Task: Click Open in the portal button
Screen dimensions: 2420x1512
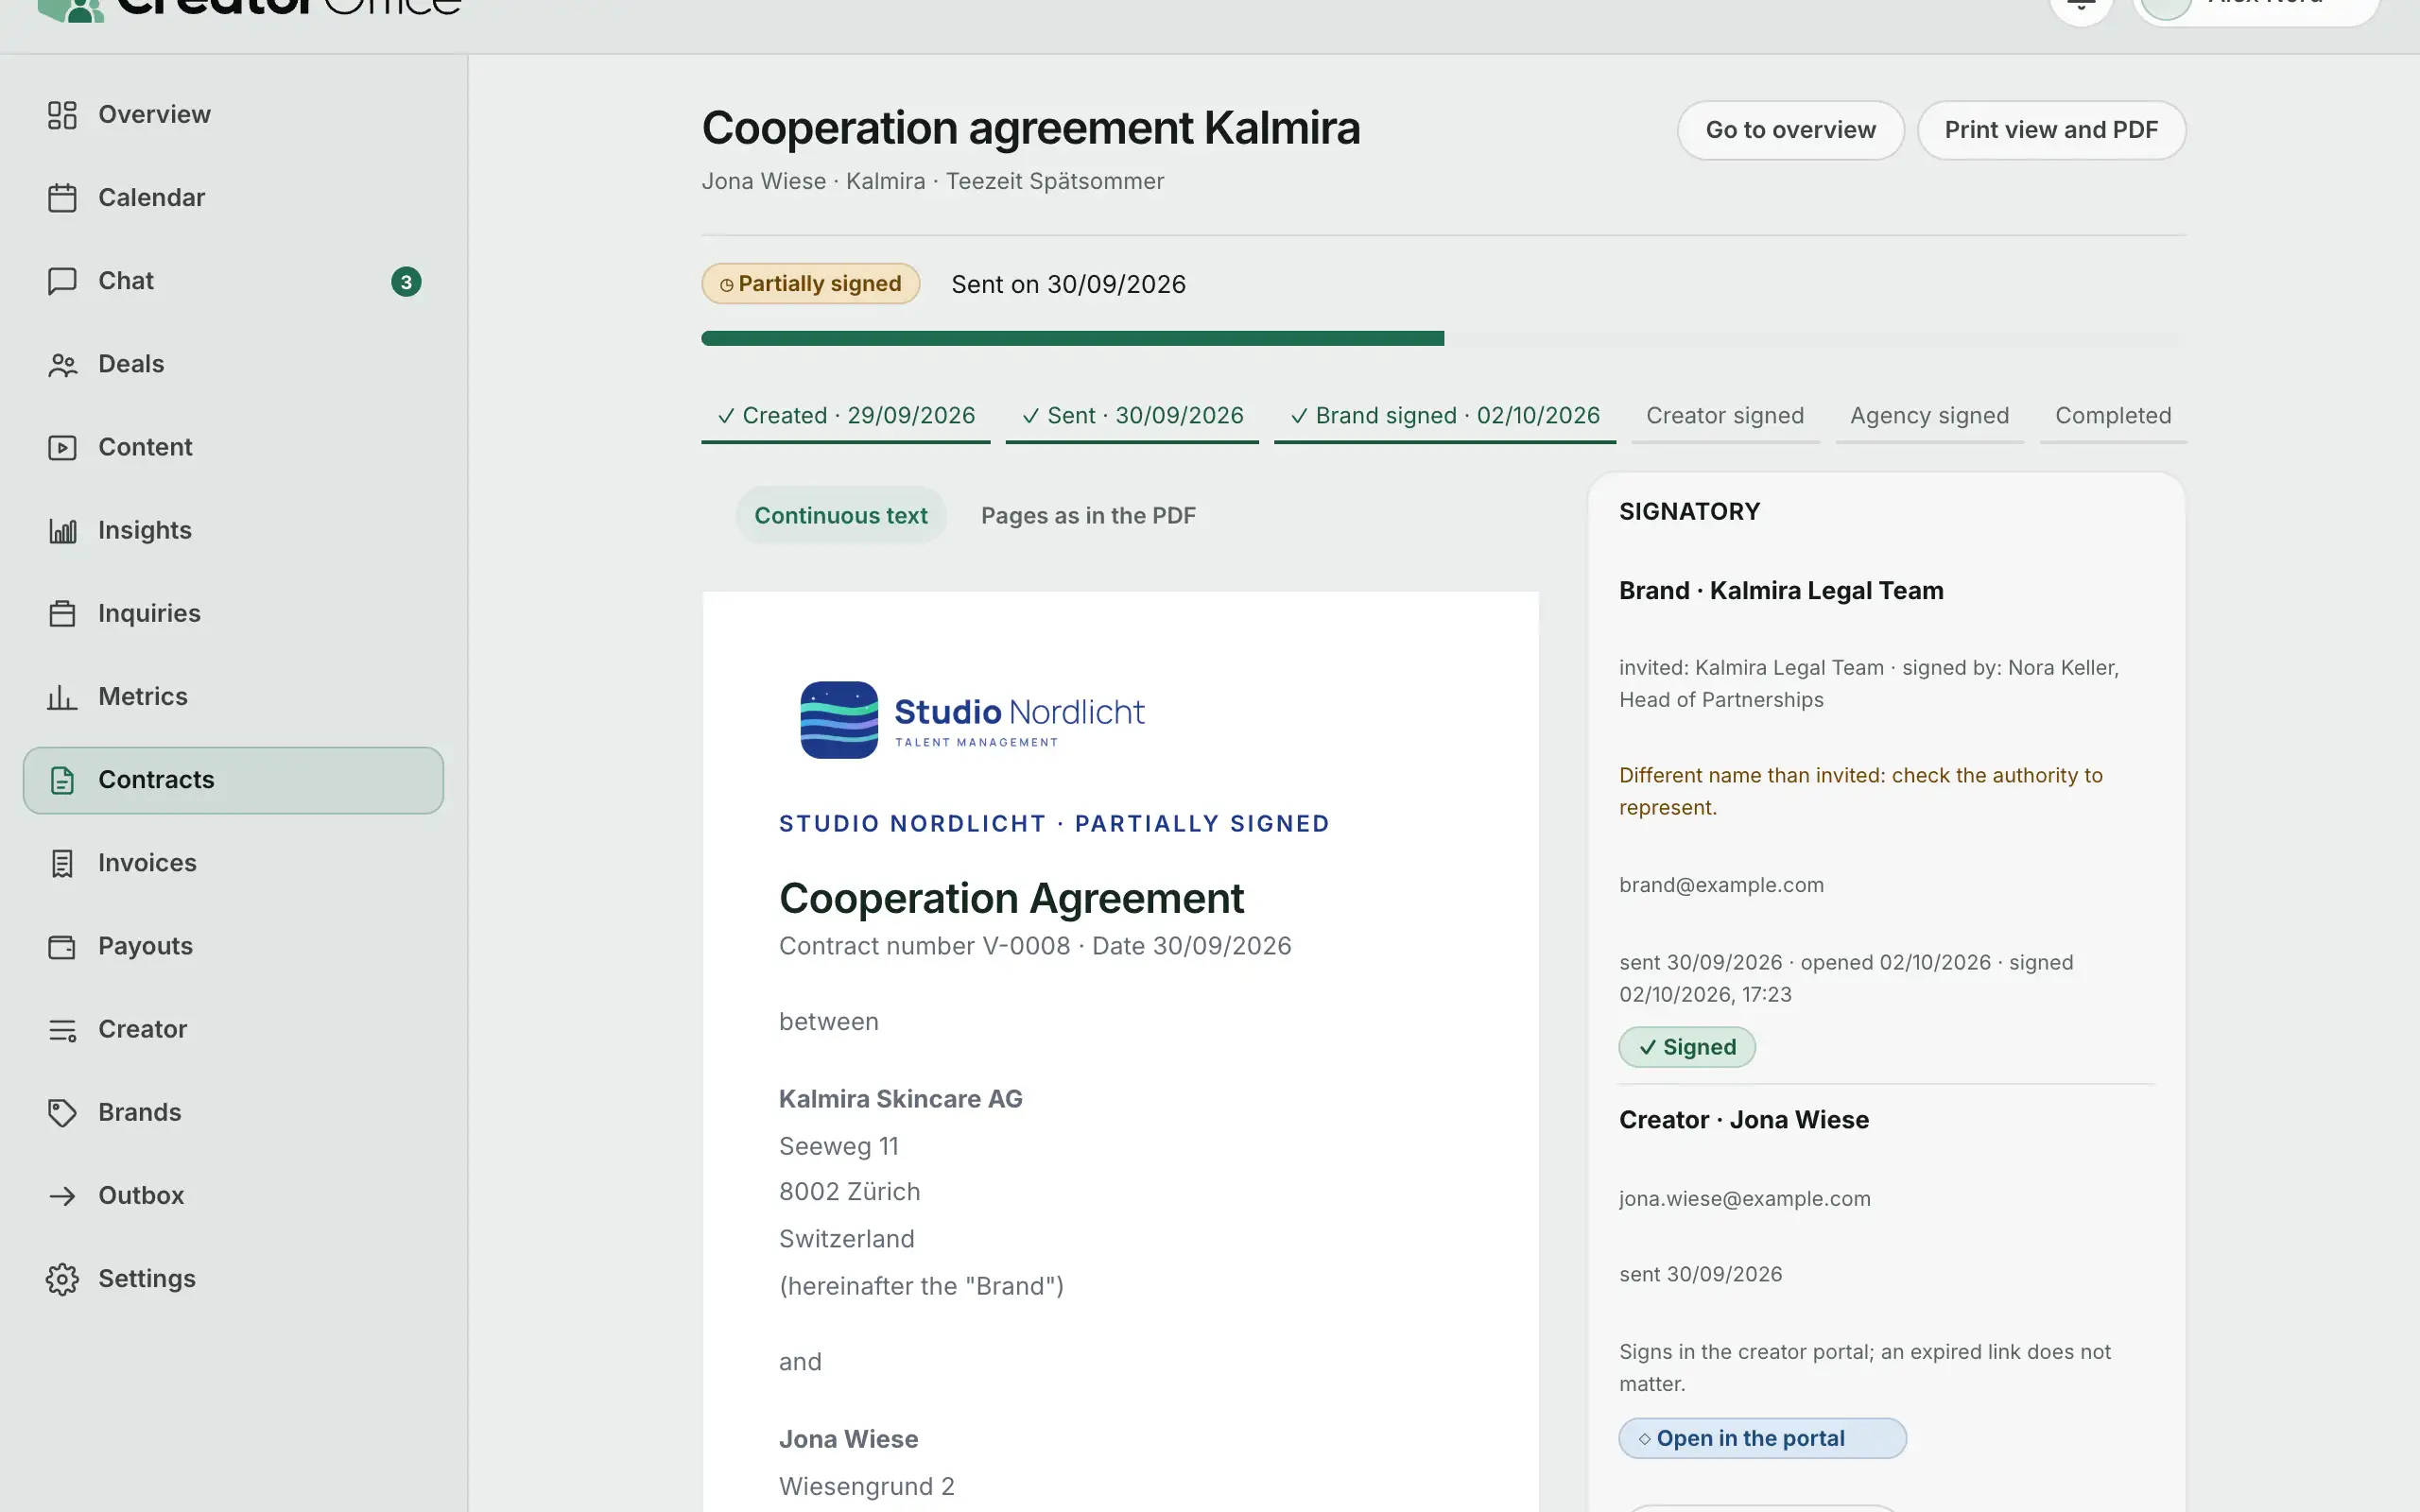Action: pyautogui.click(x=1762, y=1438)
